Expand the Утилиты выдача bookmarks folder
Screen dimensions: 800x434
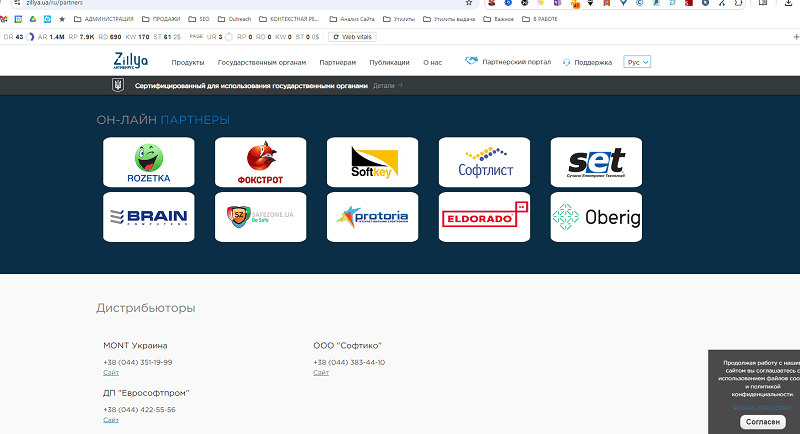pyautogui.click(x=449, y=19)
